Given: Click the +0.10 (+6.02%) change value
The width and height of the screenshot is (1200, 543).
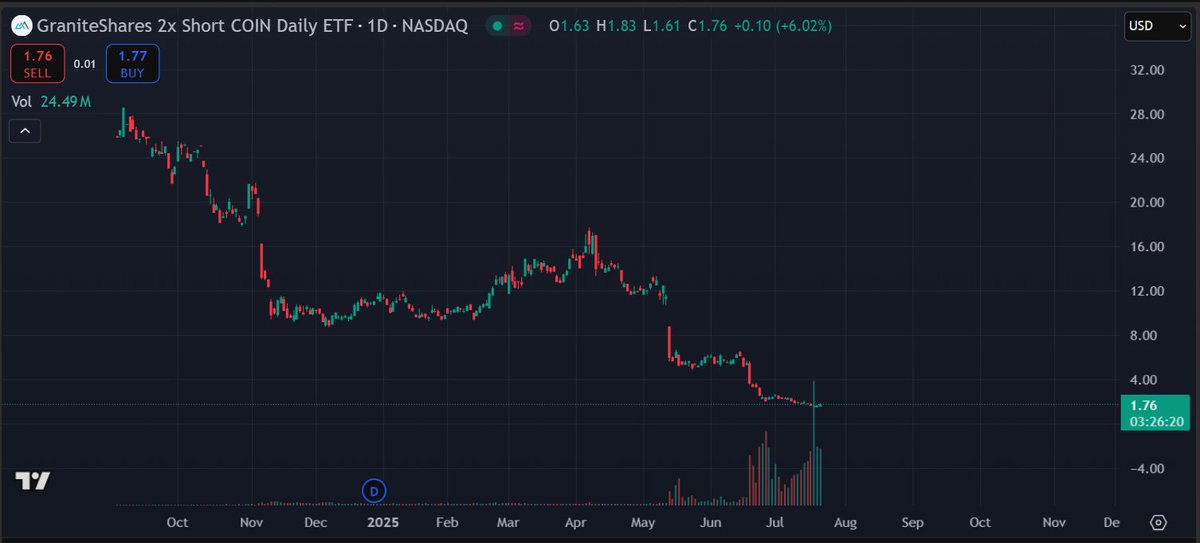Looking at the screenshot, I should coord(783,26).
